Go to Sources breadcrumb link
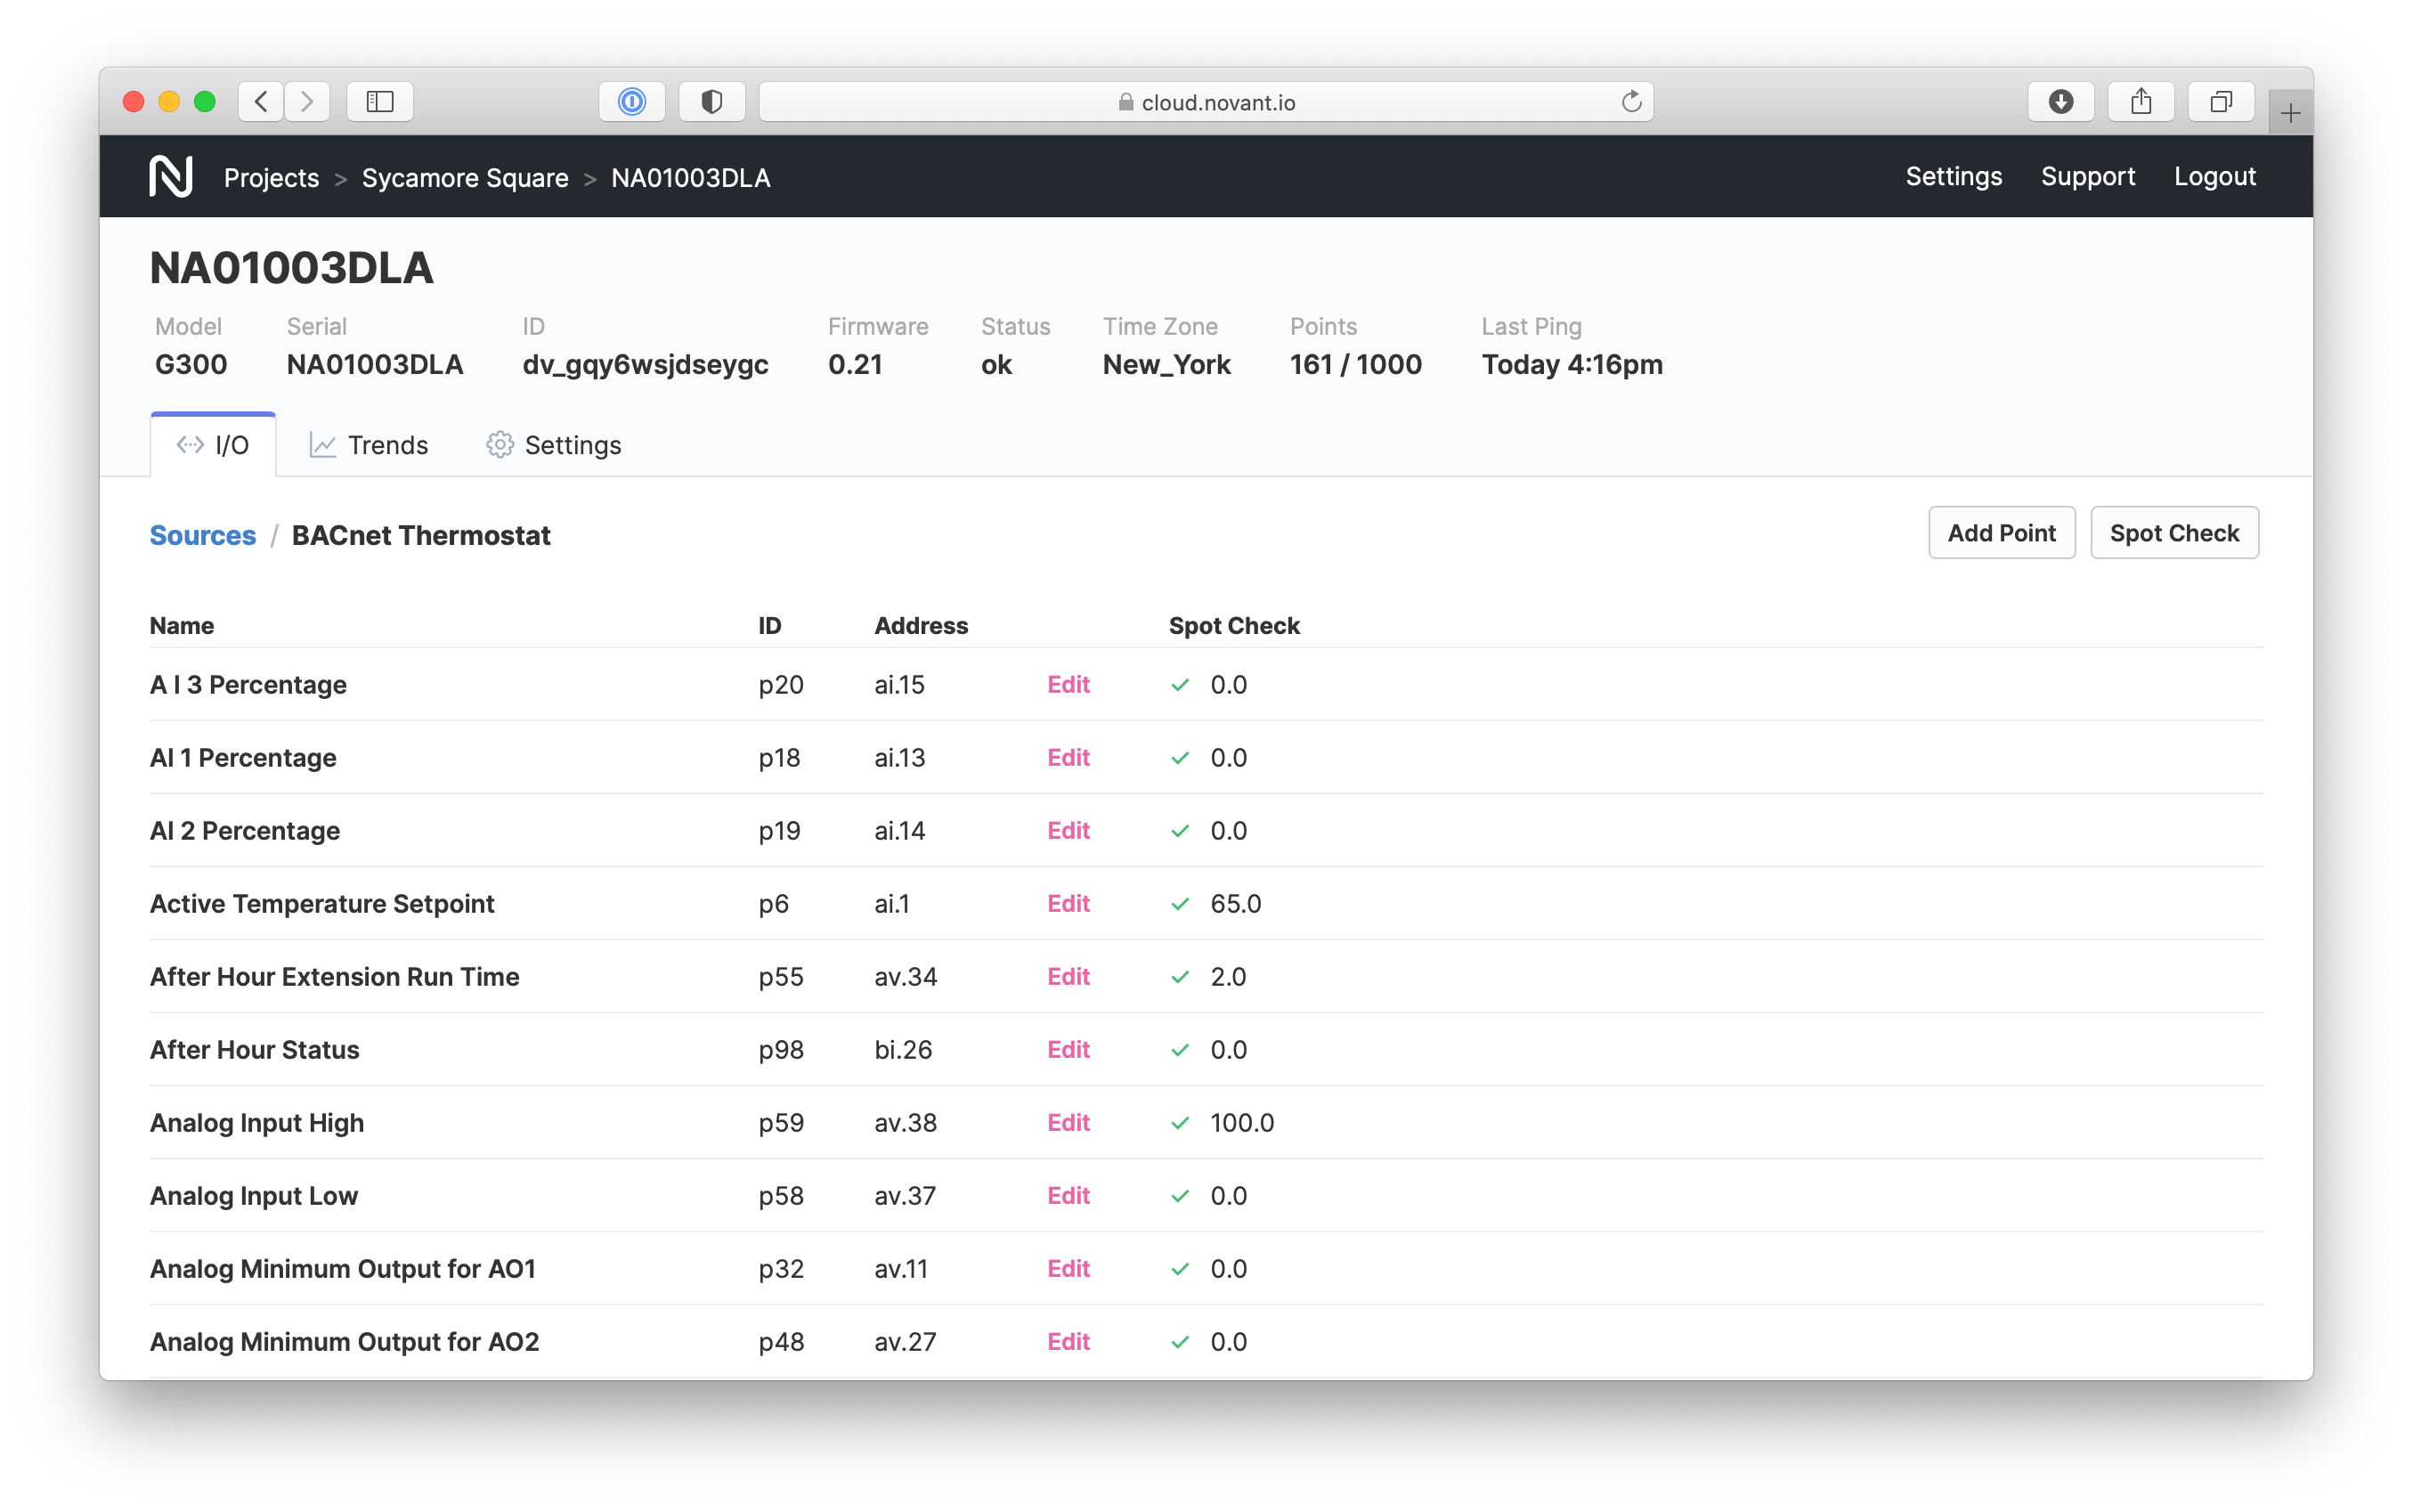 click(x=203, y=535)
